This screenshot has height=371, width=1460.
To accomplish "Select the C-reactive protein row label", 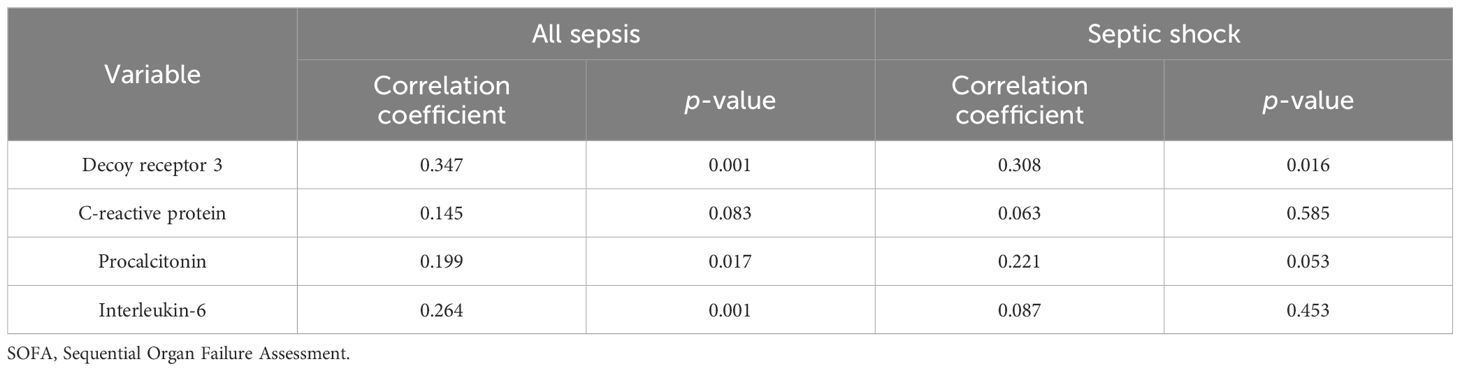I will [152, 214].
